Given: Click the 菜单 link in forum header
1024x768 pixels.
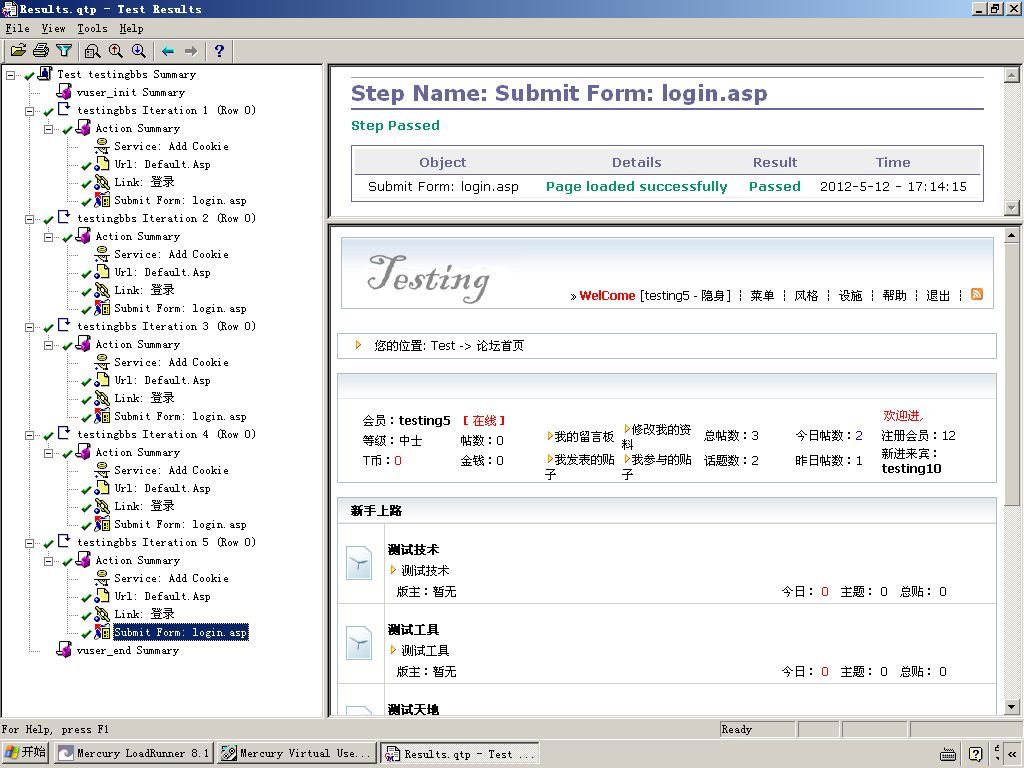Looking at the screenshot, I should pyautogui.click(x=762, y=295).
